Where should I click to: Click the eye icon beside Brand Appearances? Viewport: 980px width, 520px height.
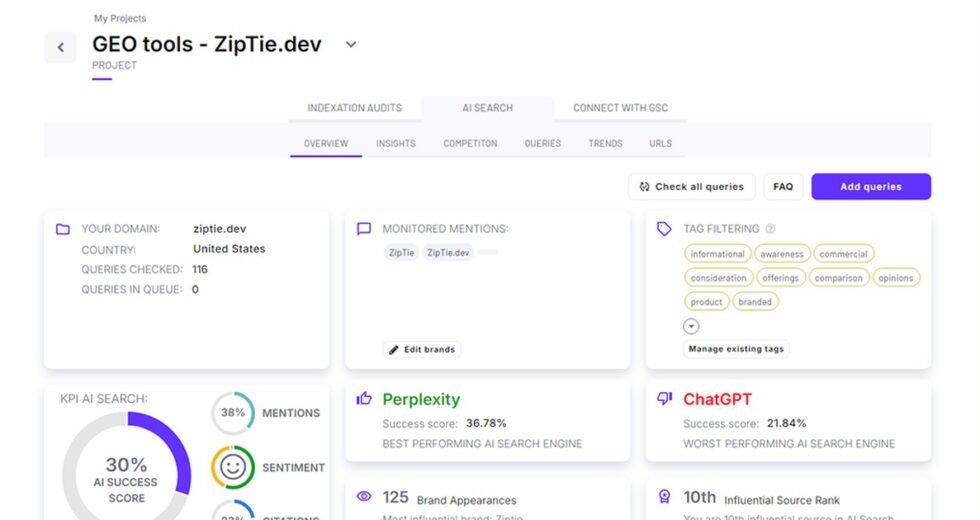[364, 496]
